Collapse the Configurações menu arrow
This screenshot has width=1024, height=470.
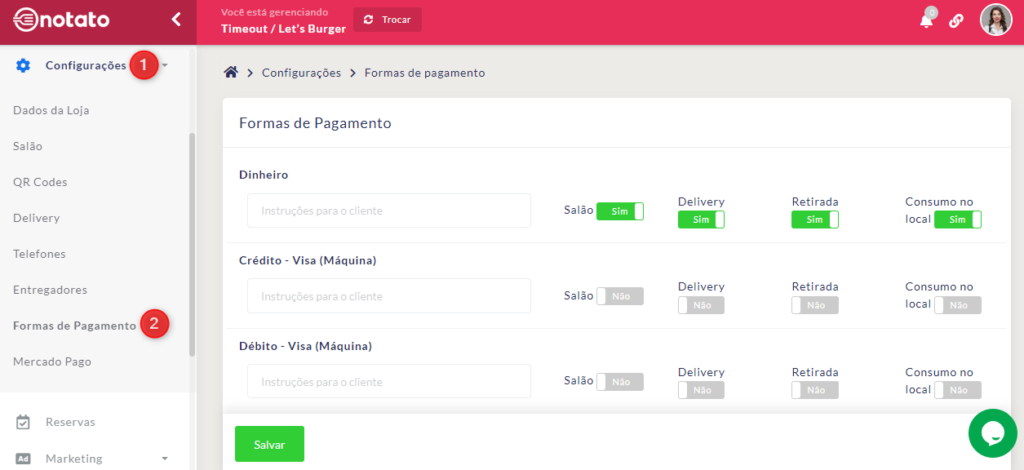click(x=165, y=66)
